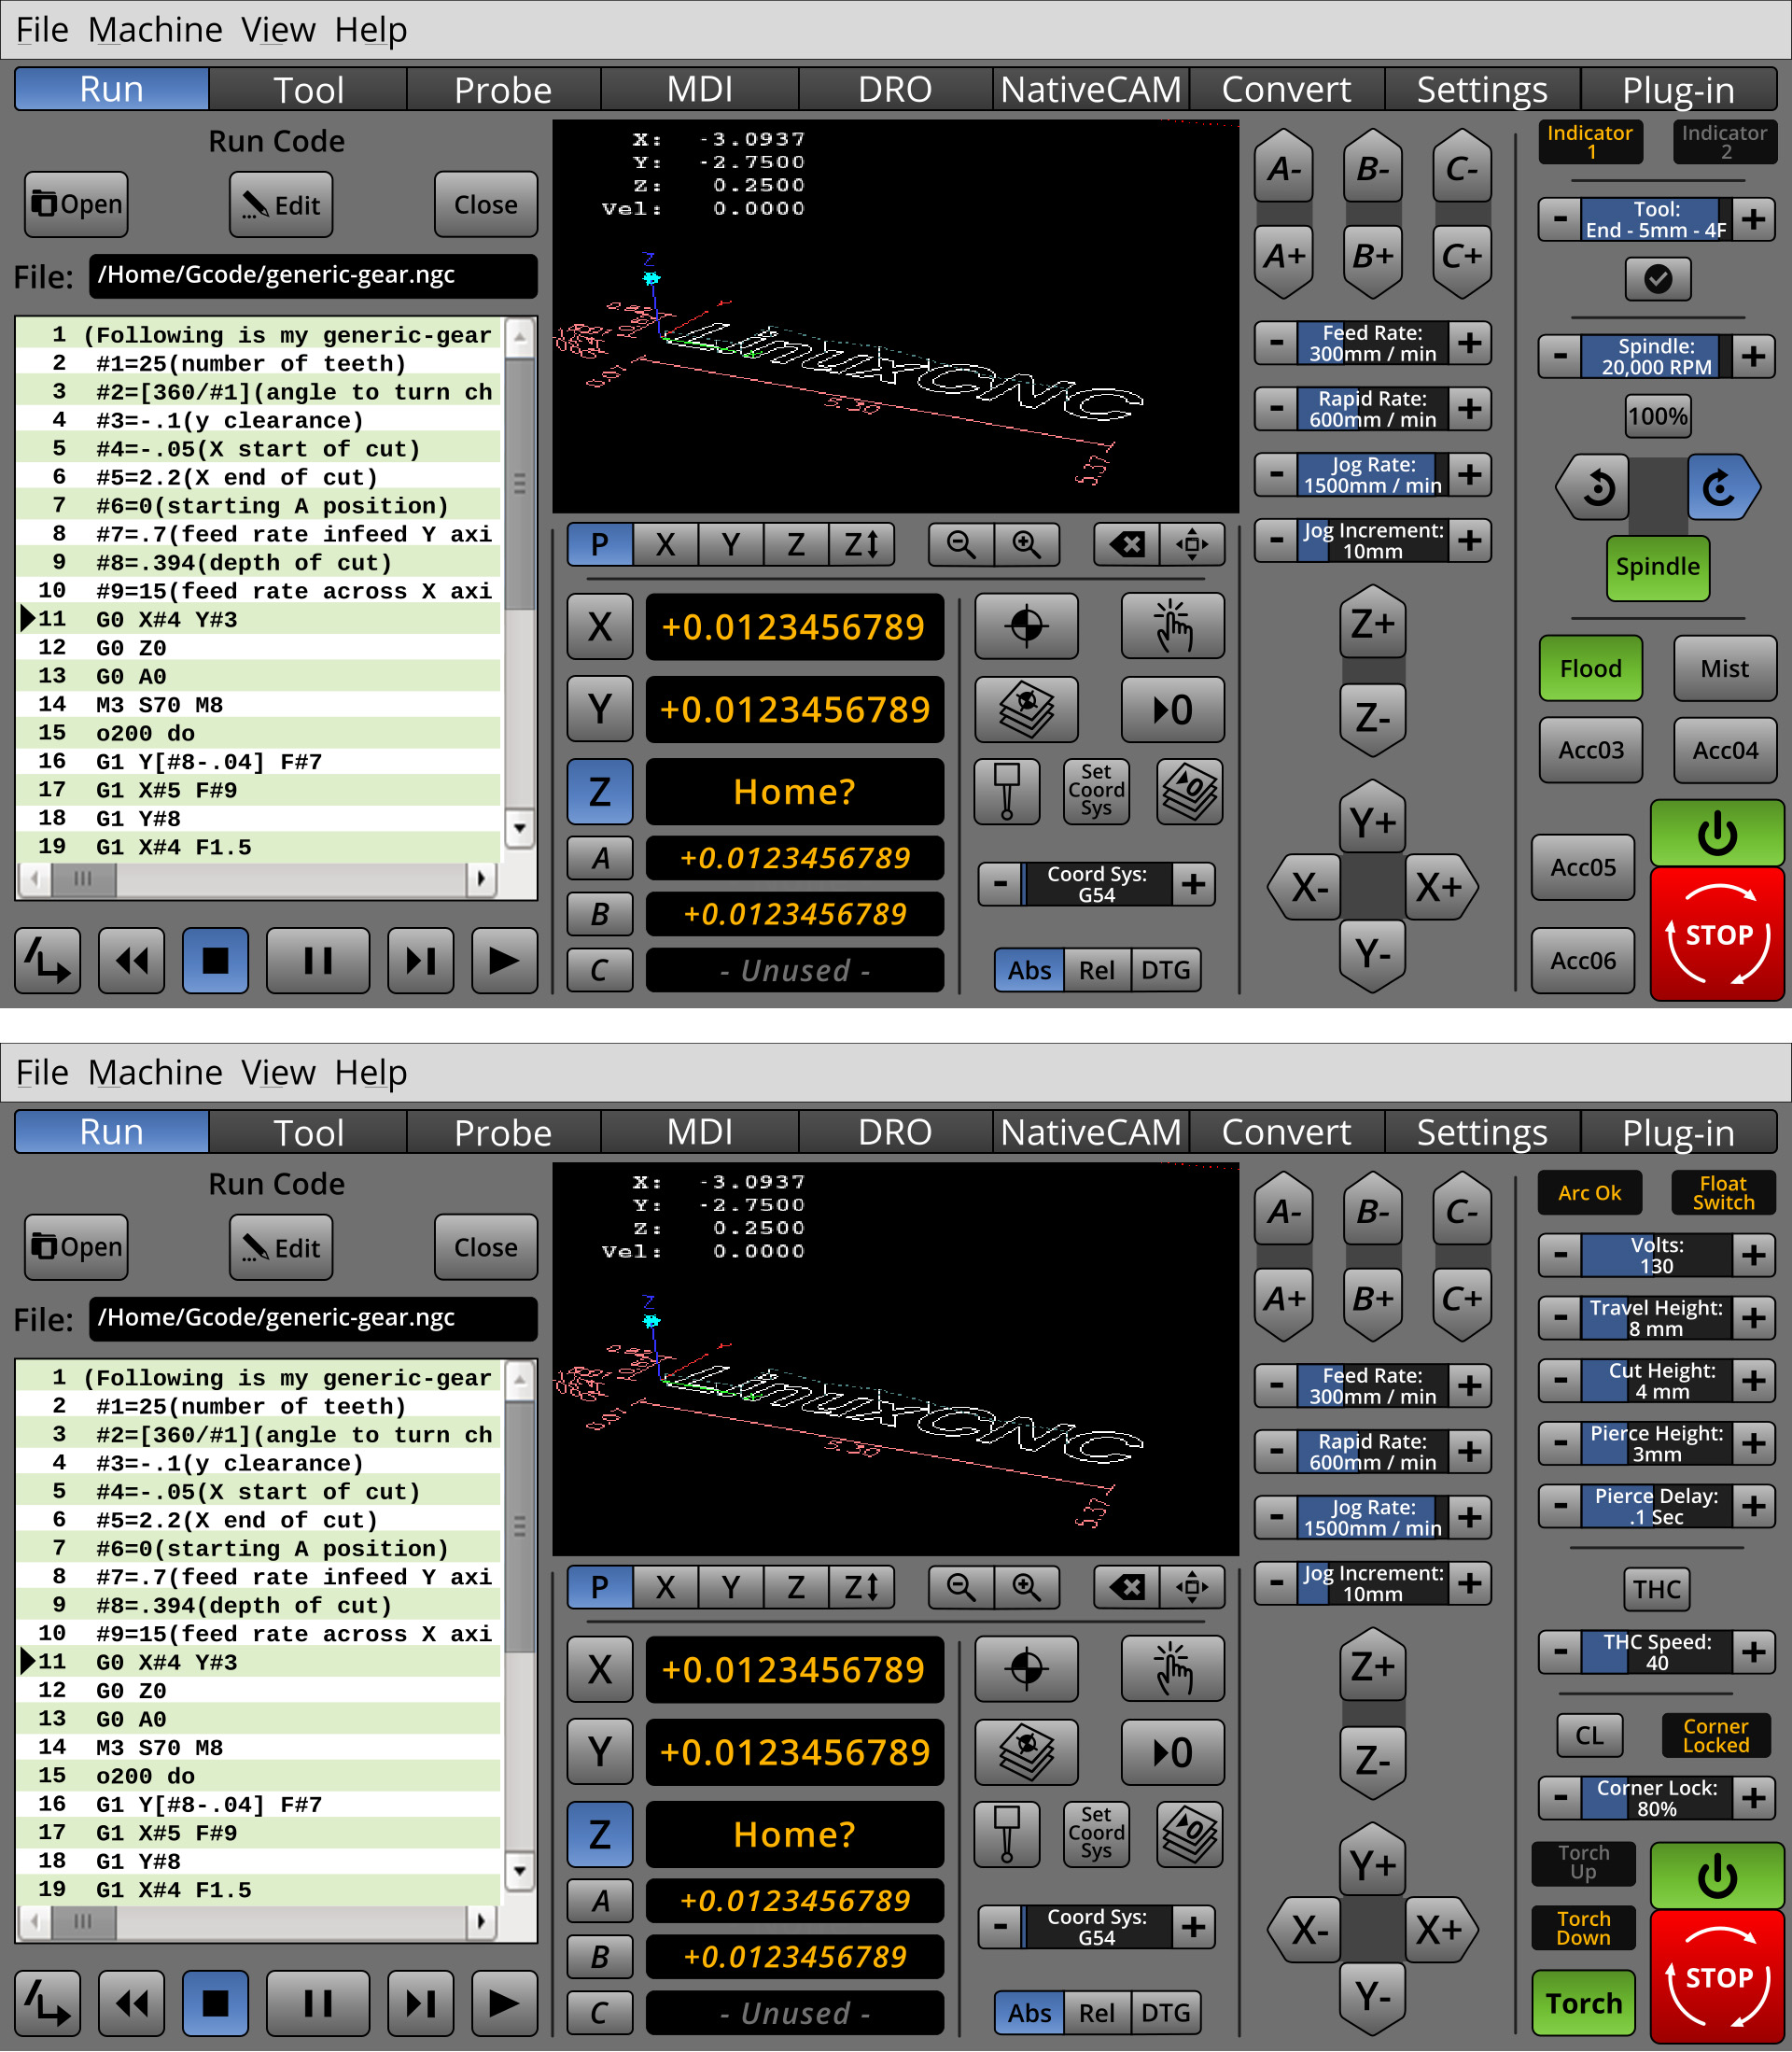Toggle the CL corner lock button
1792x2052 pixels.
click(1589, 1735)
